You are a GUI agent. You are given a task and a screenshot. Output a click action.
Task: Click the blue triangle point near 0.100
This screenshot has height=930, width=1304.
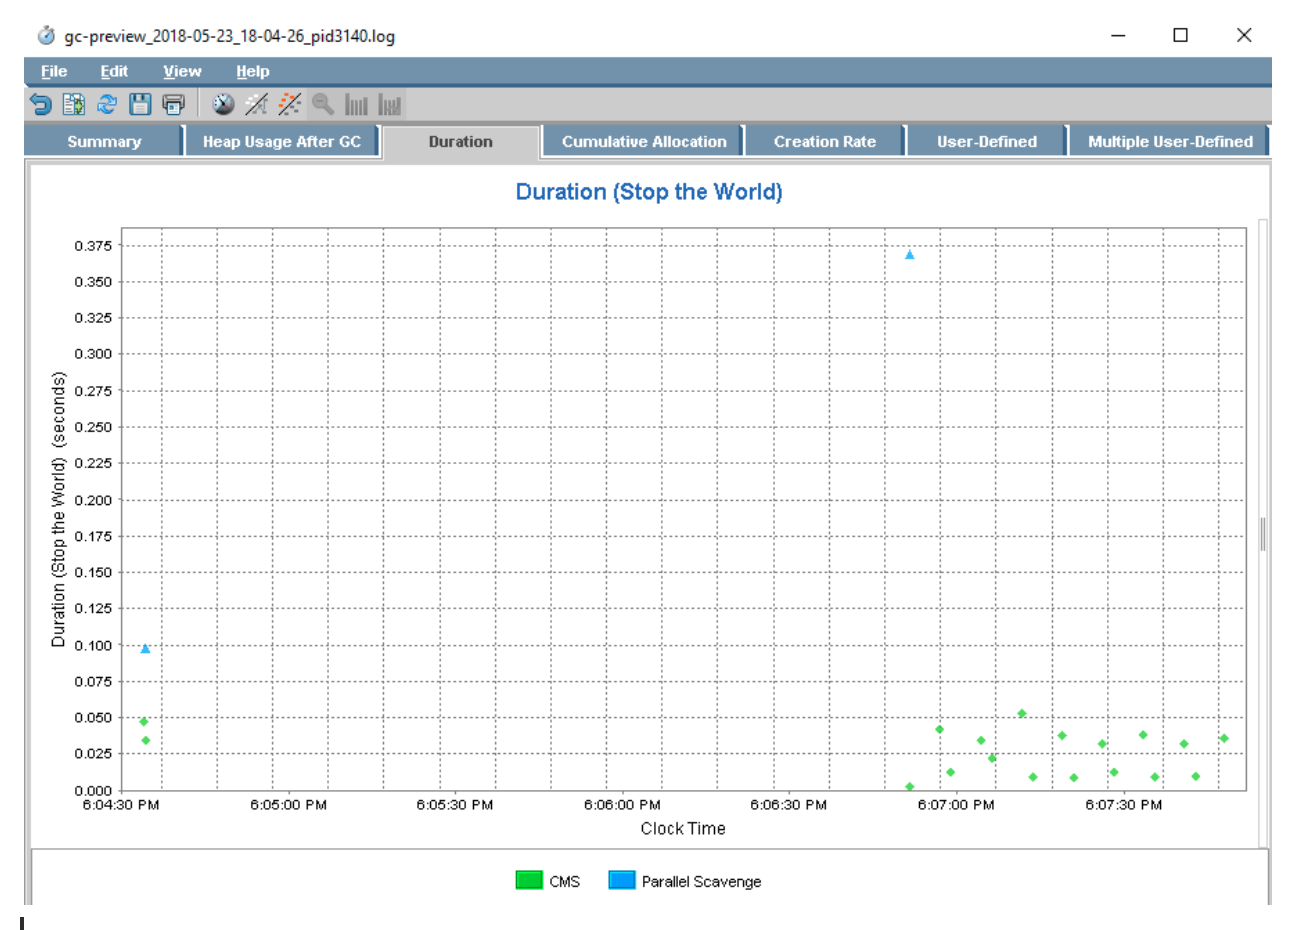point(145,649)
